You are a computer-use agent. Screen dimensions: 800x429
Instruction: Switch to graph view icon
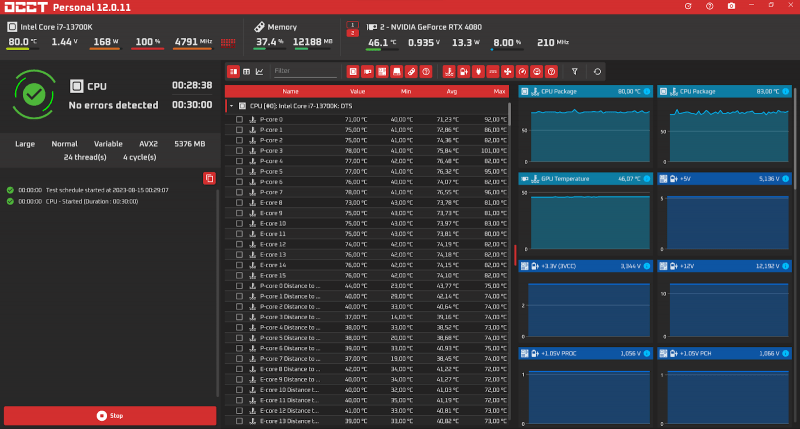tap(260, 72)
